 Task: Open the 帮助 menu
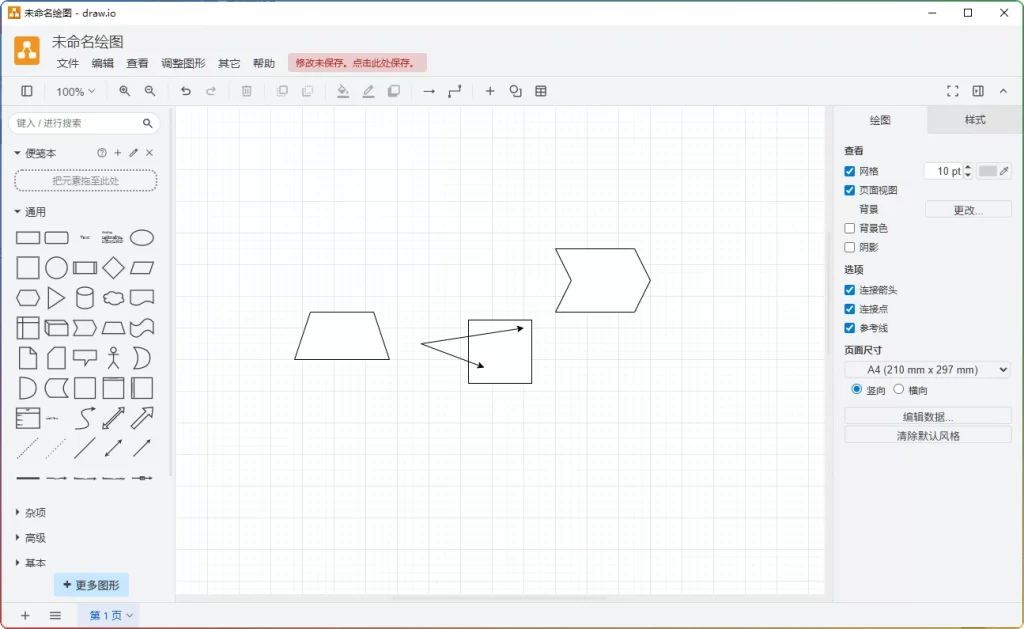click(264, 62)
